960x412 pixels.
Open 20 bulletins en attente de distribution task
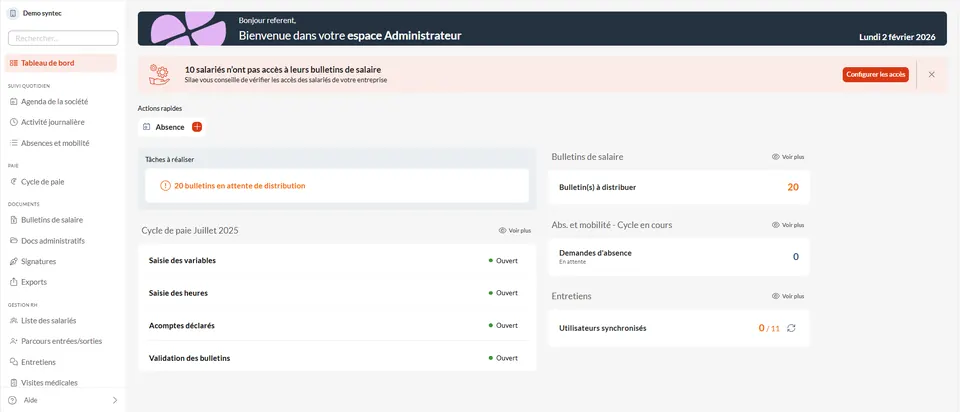click(239, 186)
